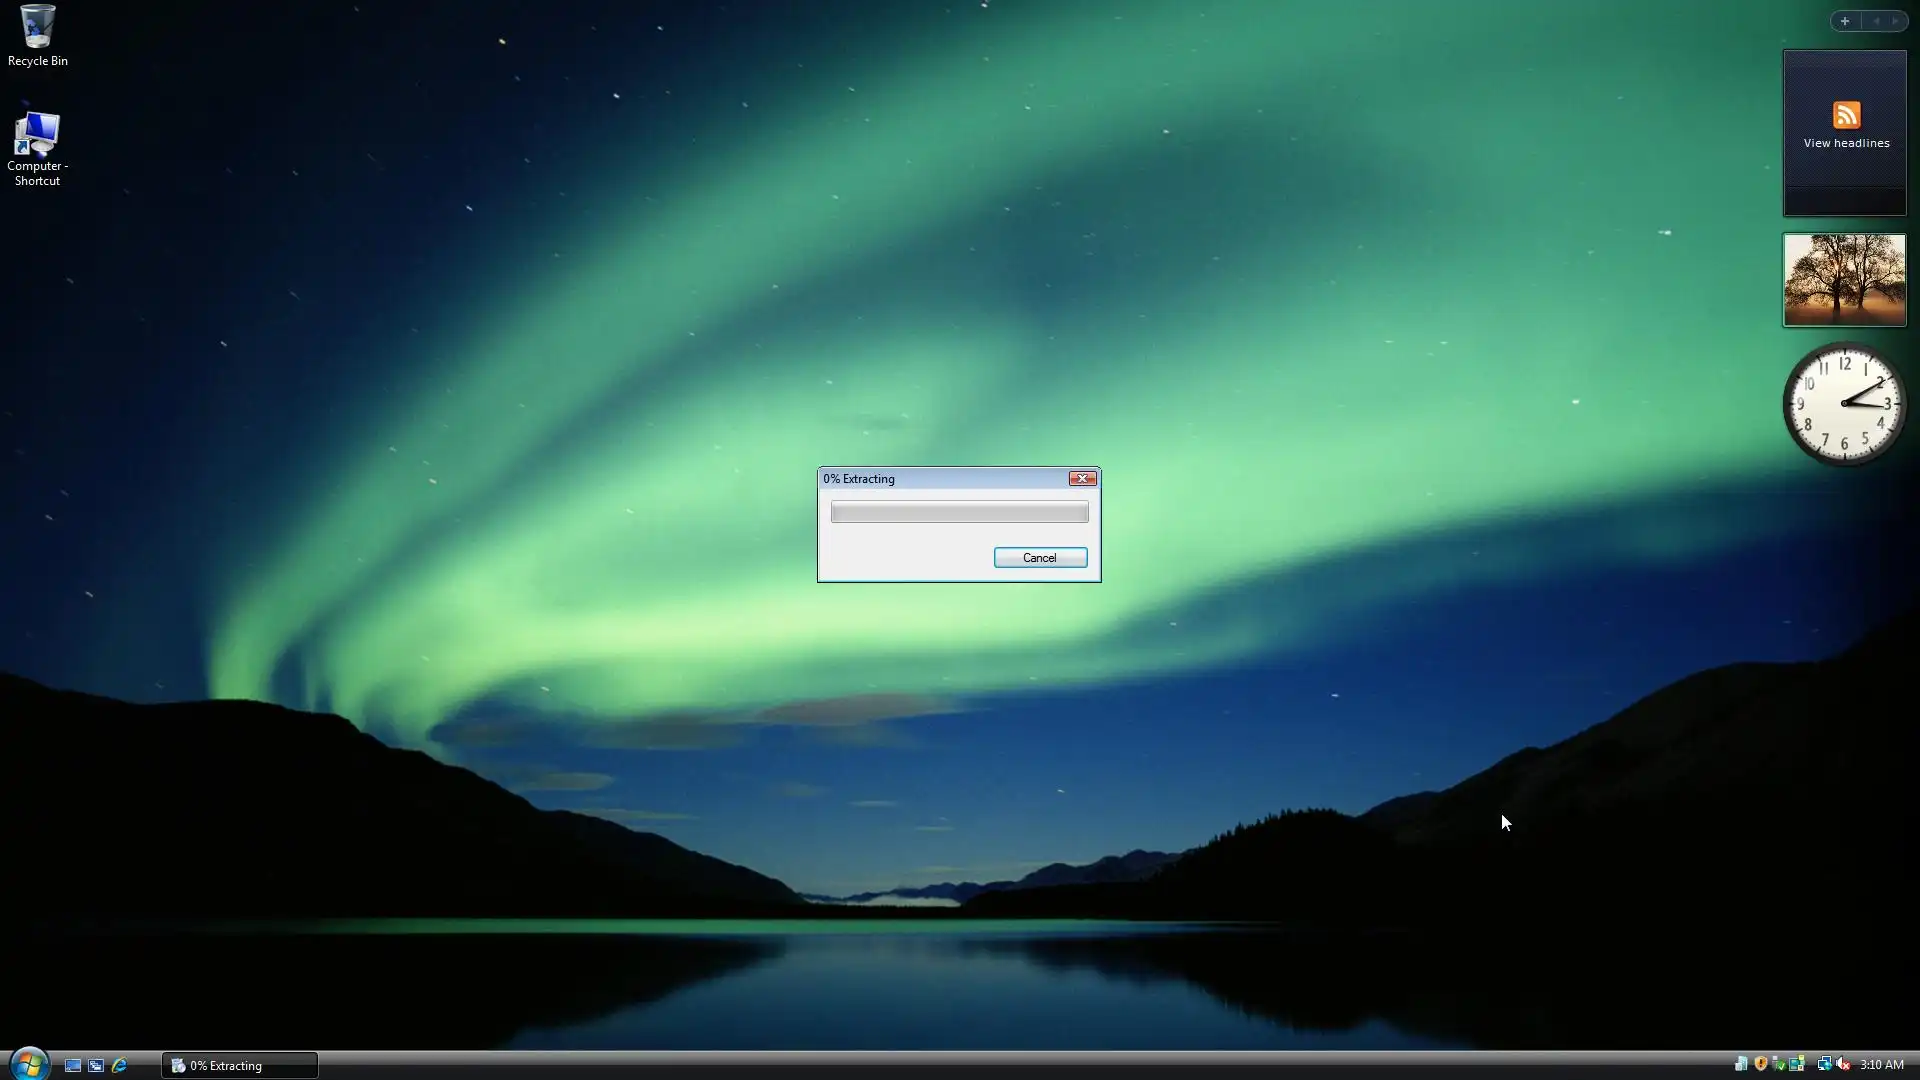Click the Windows Security shield tray icon
The image size is (1920, 1080).
[x=1761, y=1063]
